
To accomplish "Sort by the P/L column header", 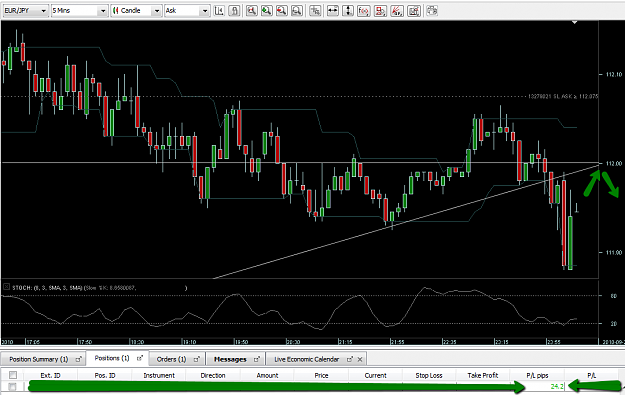I will coord(592,375).
